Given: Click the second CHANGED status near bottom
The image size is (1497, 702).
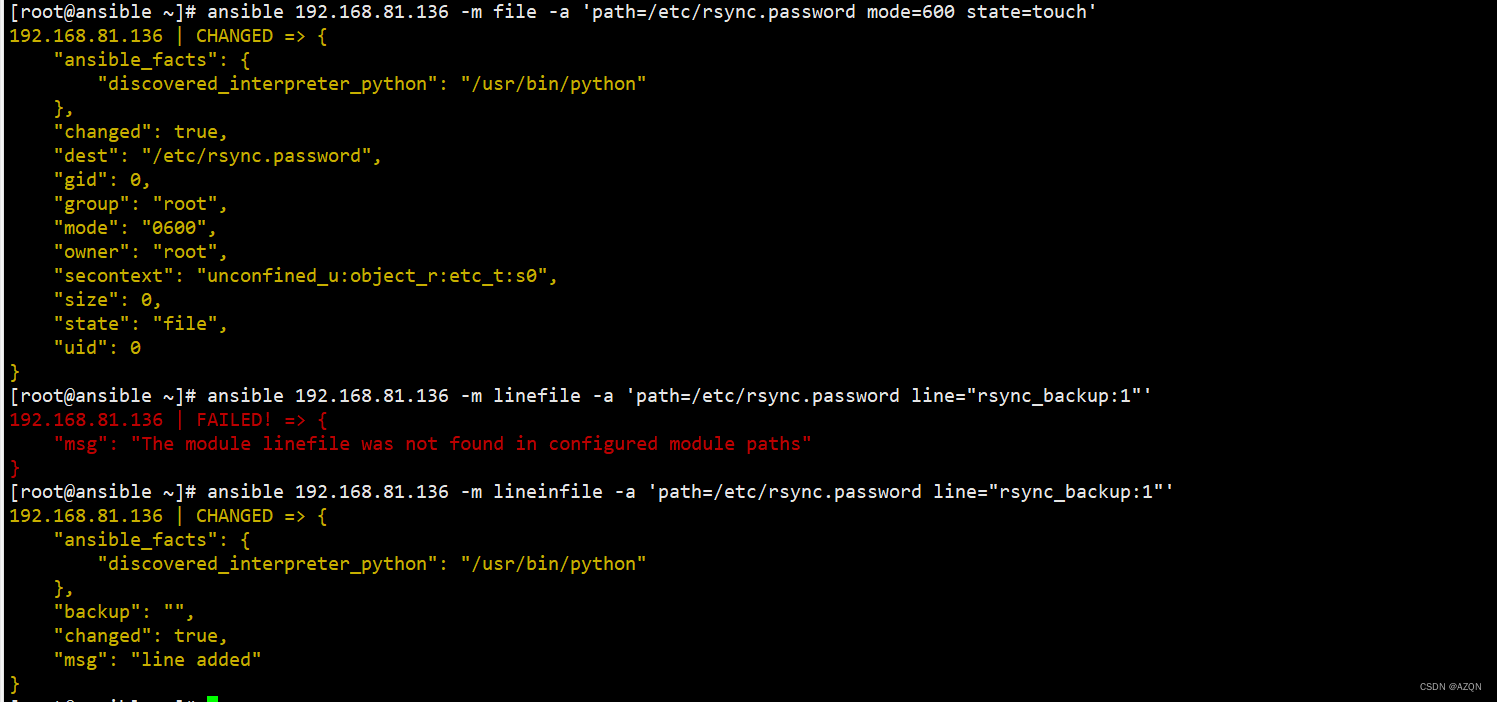Looking at the screenshot, I should [168, 516].
